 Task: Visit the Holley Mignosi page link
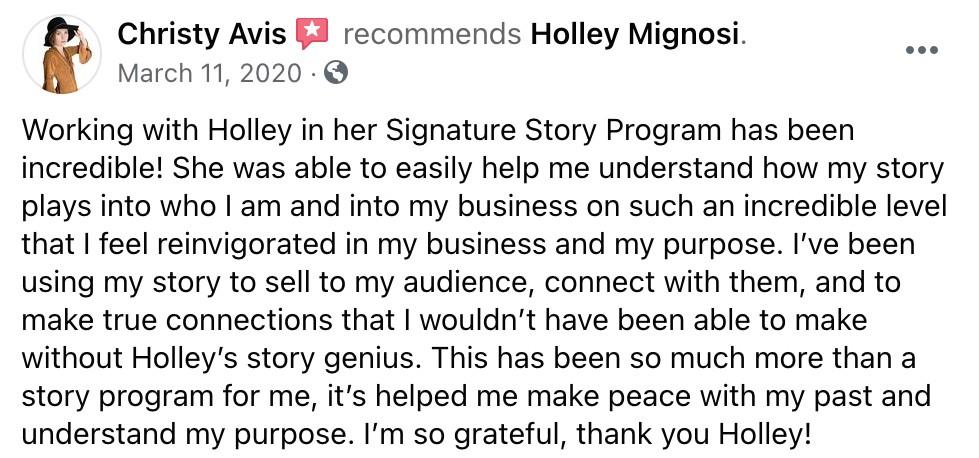coord(634,35)
